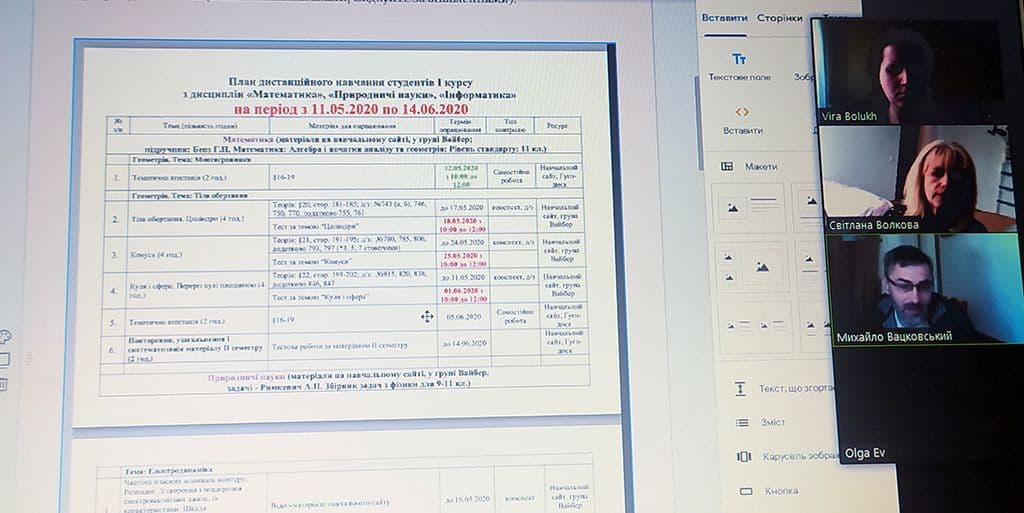Click date cell 05.06.2020
This screenshot has width=1024, height=513.
[464, 317]
